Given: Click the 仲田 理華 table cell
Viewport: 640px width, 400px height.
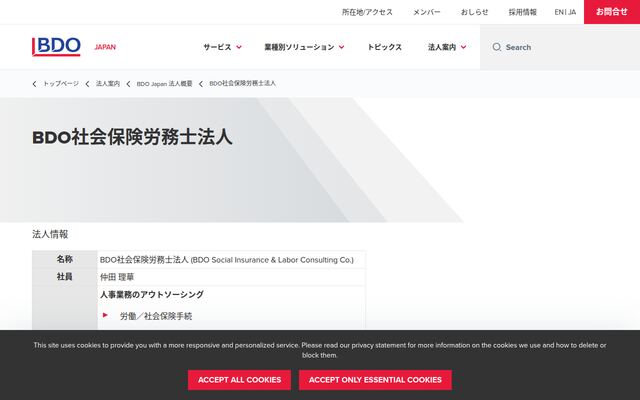Looking at the screenshot, I should (231, 277).
